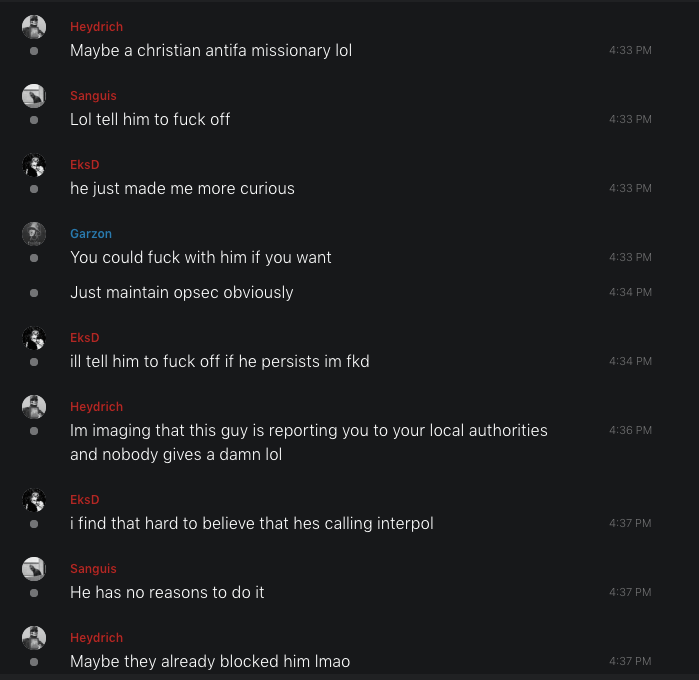Open the Garzon username link
699x680 pixels.
[91, 234]
